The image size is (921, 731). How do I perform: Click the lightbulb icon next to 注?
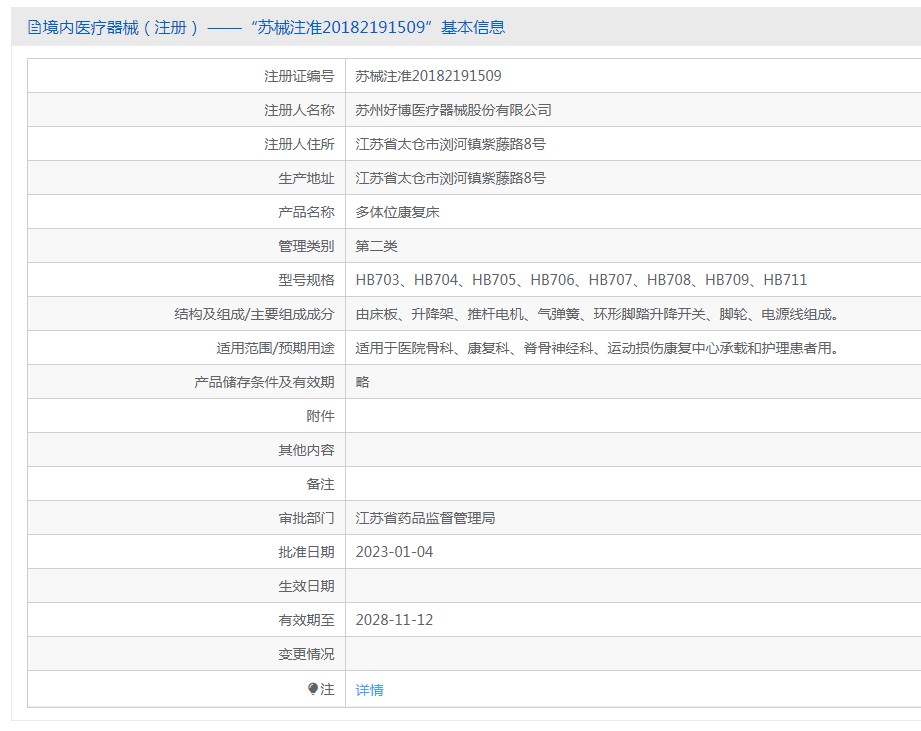(313, 689)
